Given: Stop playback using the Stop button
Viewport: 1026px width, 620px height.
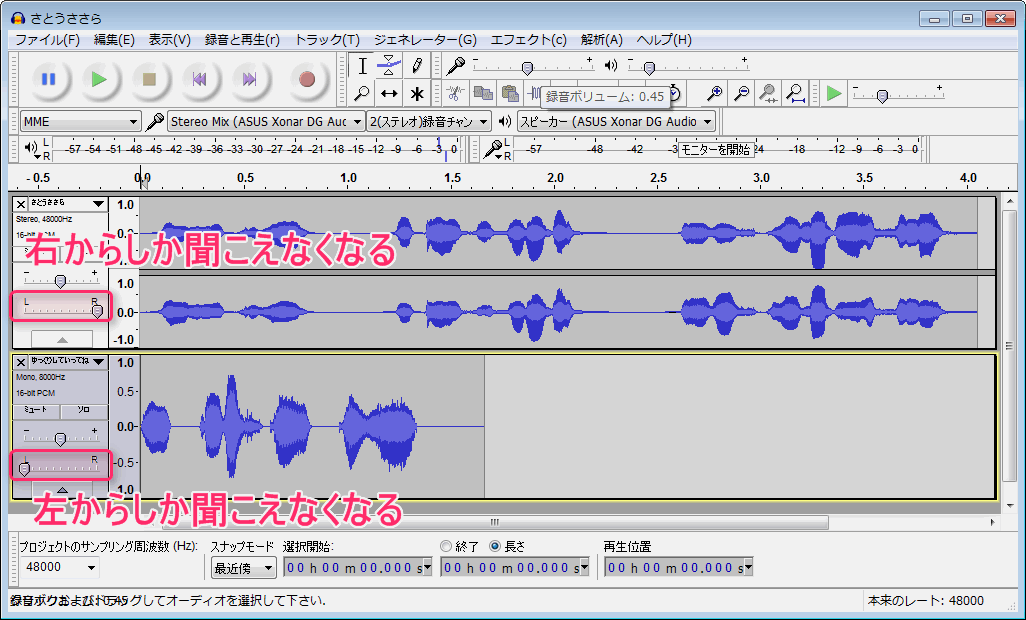Looking at the screenshot, I should click(149, 79).
